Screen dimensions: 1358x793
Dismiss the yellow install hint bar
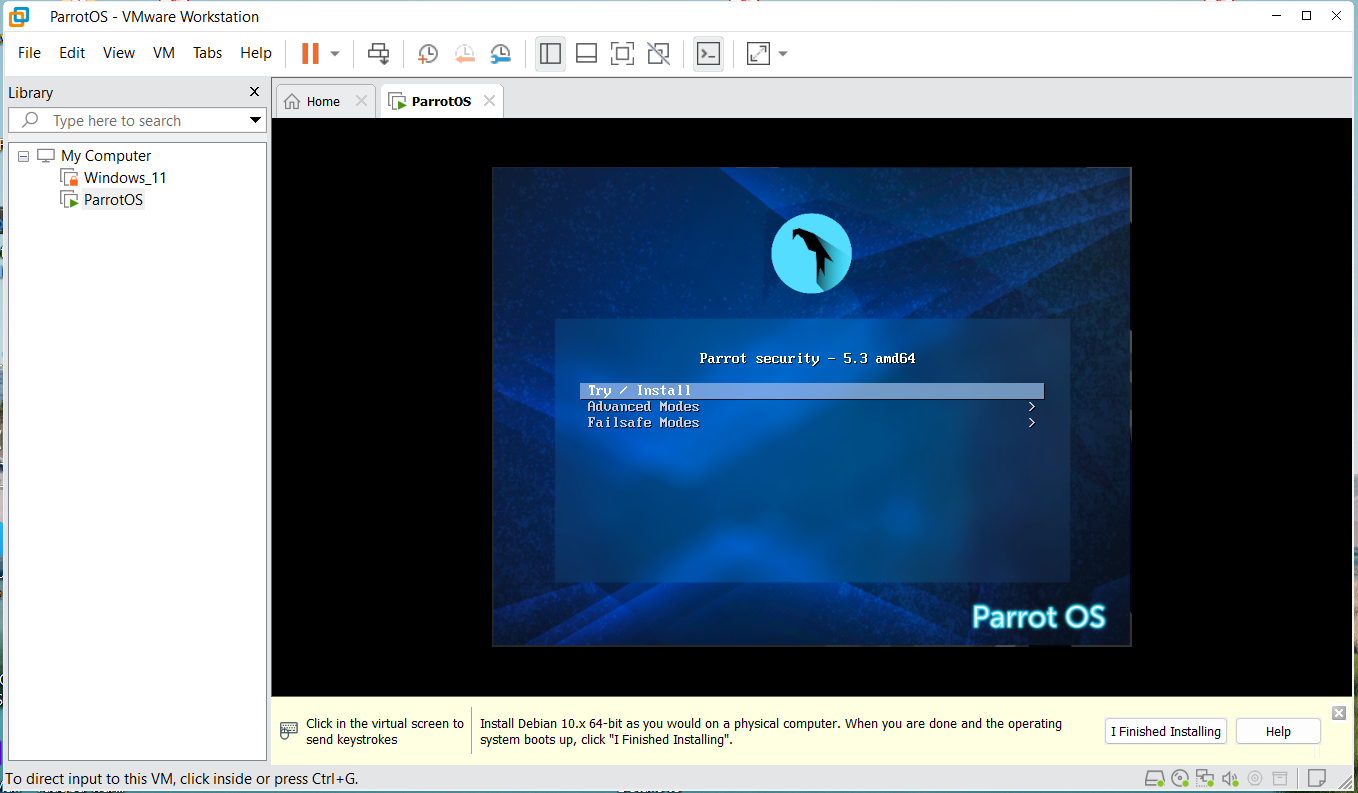pyautogui.click(x=1339, y=712)
